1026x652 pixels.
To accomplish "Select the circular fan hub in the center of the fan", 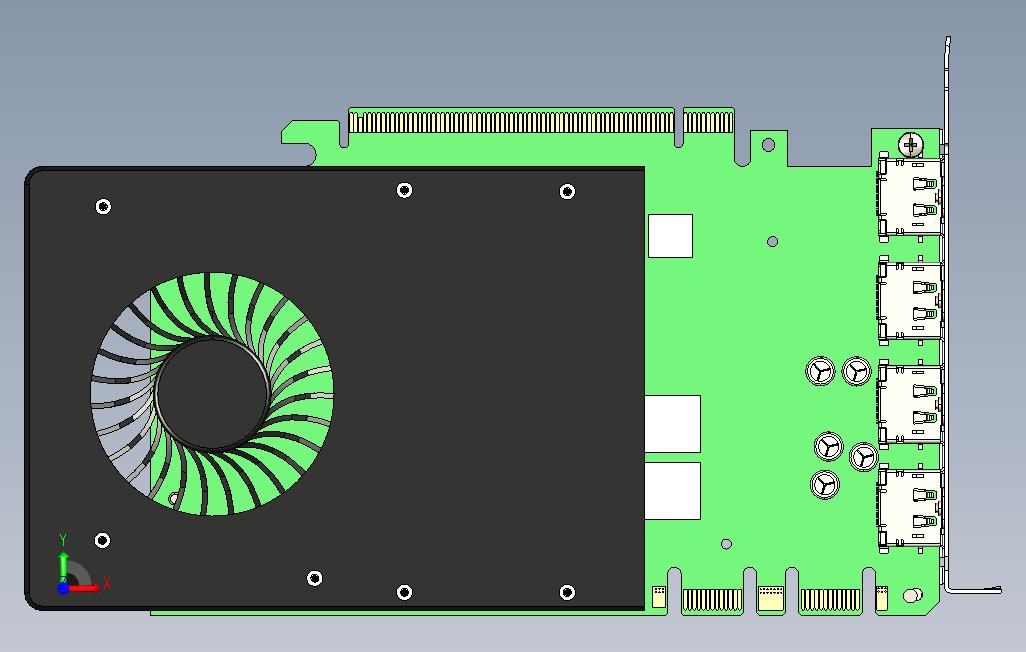I will [212, 394].
